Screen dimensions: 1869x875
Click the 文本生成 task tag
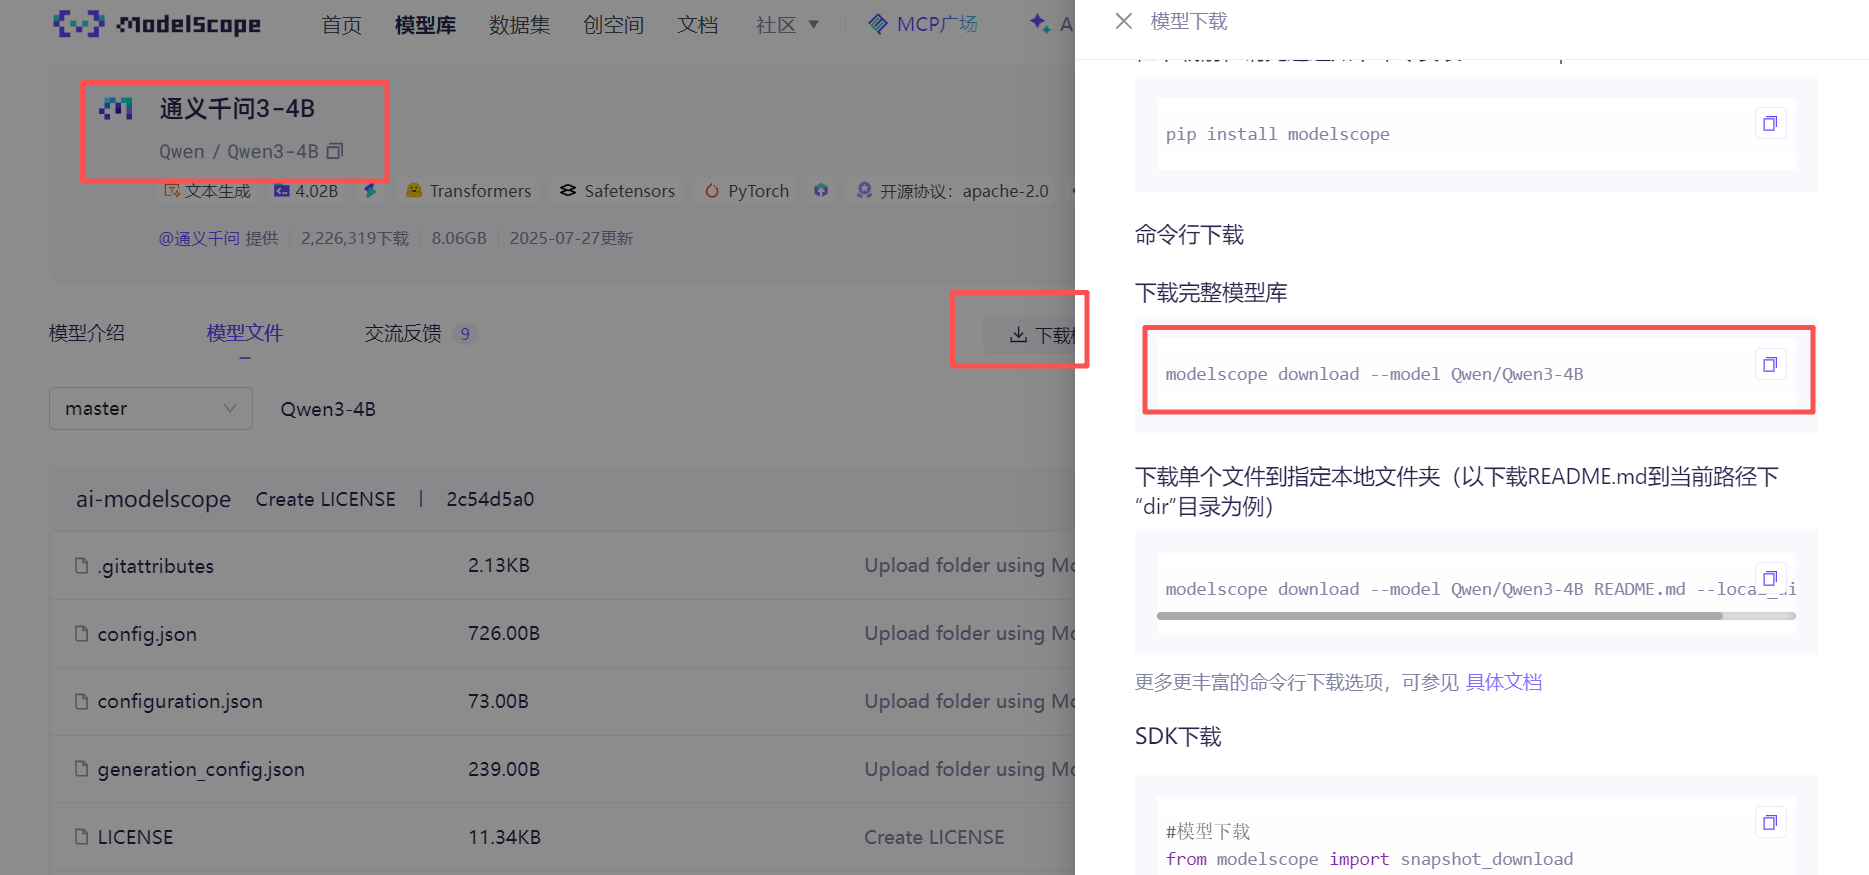(x=208, y=191)
